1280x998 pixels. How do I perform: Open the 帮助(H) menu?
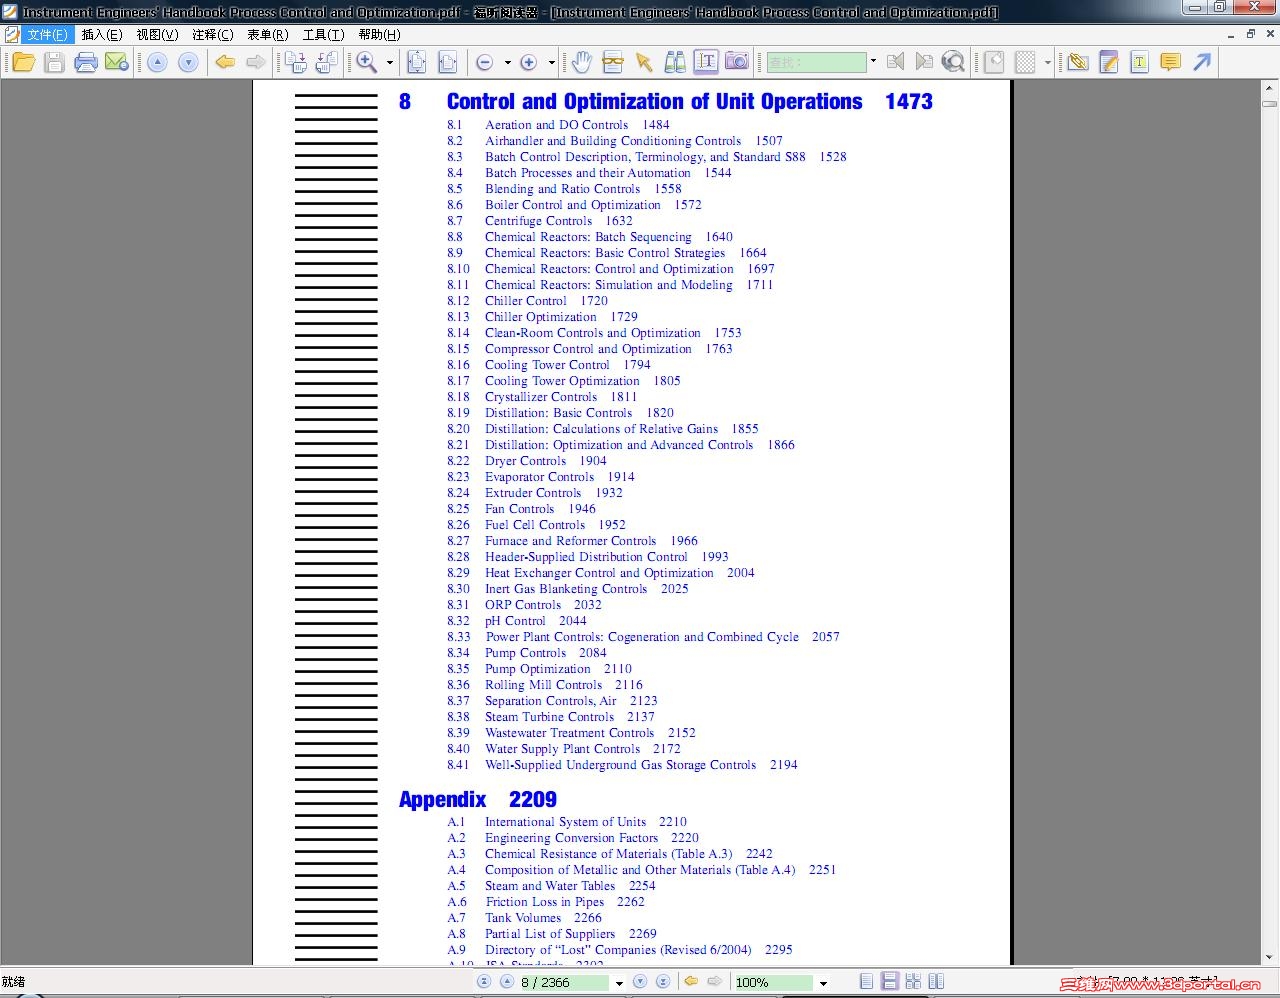[x=379, y=34]
